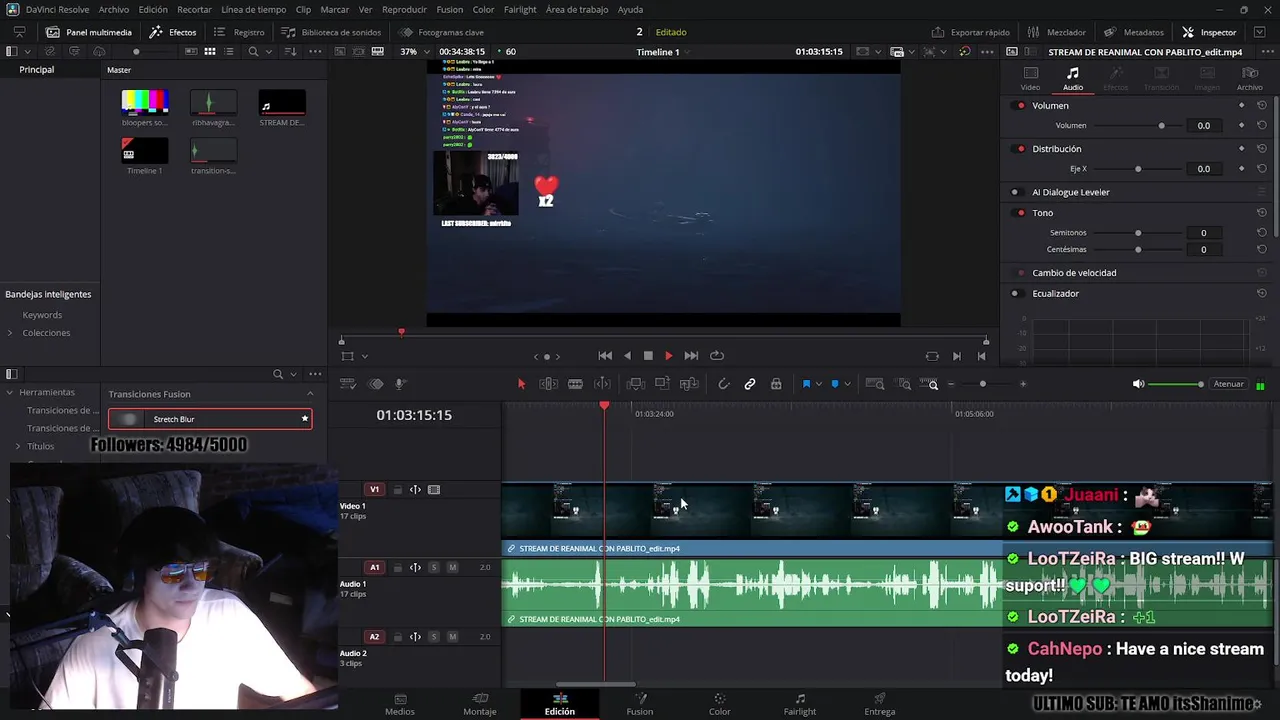Click the Exportar rápido button
Image resolution: width=1280 pixels, height=720 pixels.
[x=970, y=32]
